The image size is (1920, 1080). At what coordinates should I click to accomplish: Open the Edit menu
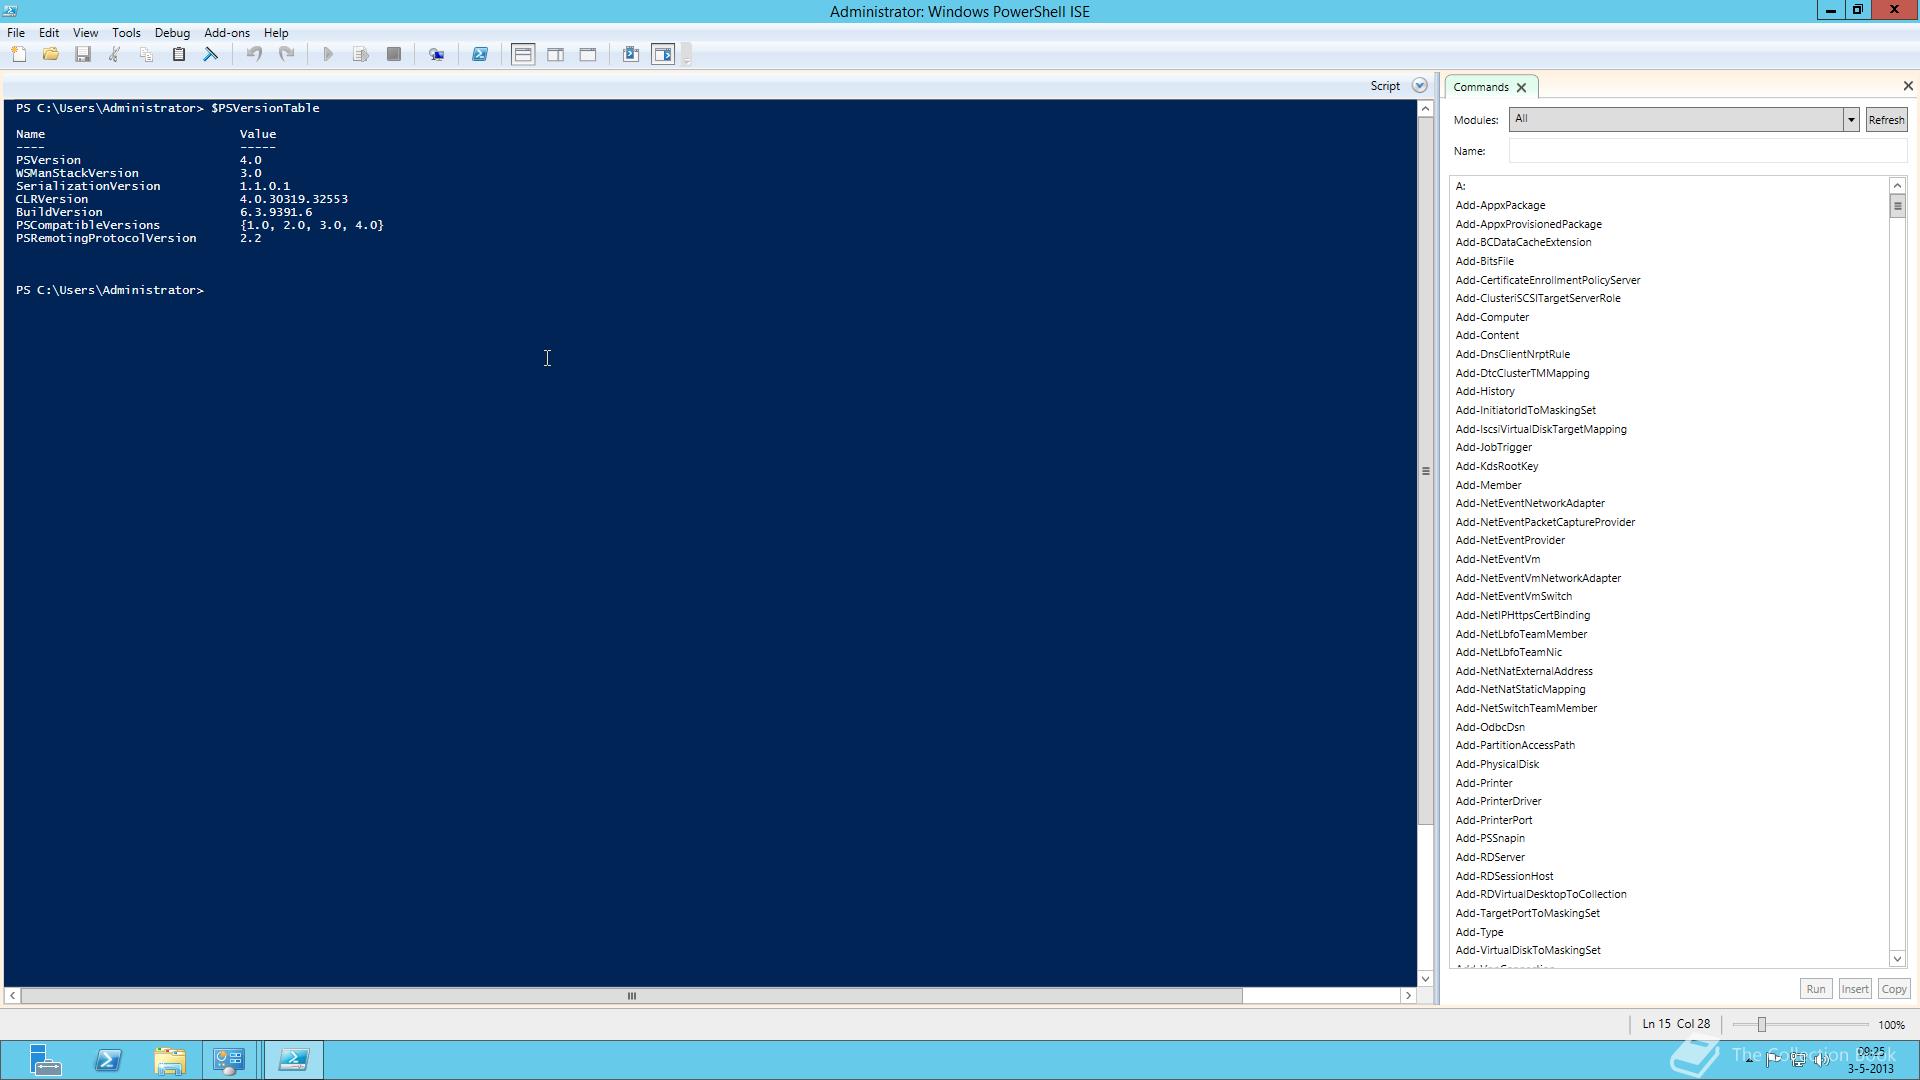click(49, 33)
